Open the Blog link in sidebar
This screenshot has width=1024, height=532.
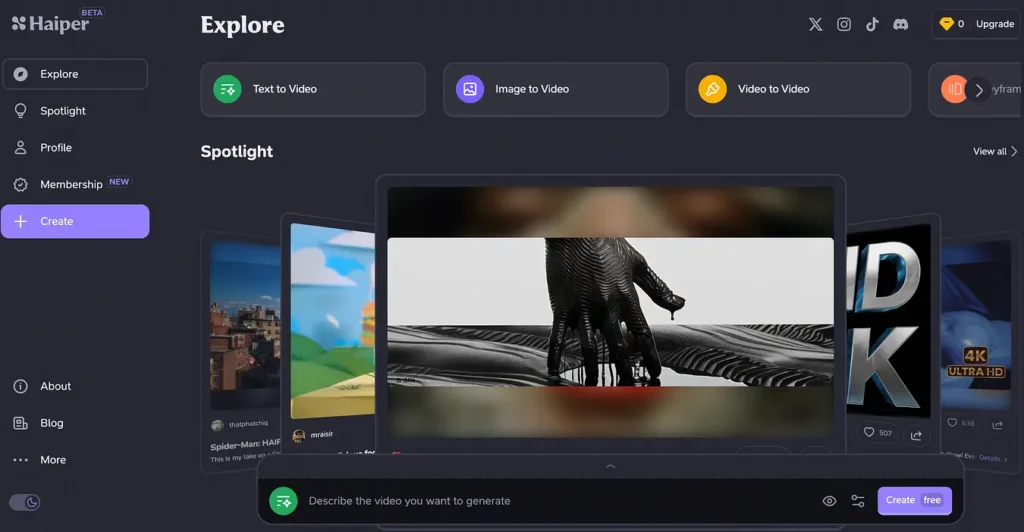[x=75, y=423]
